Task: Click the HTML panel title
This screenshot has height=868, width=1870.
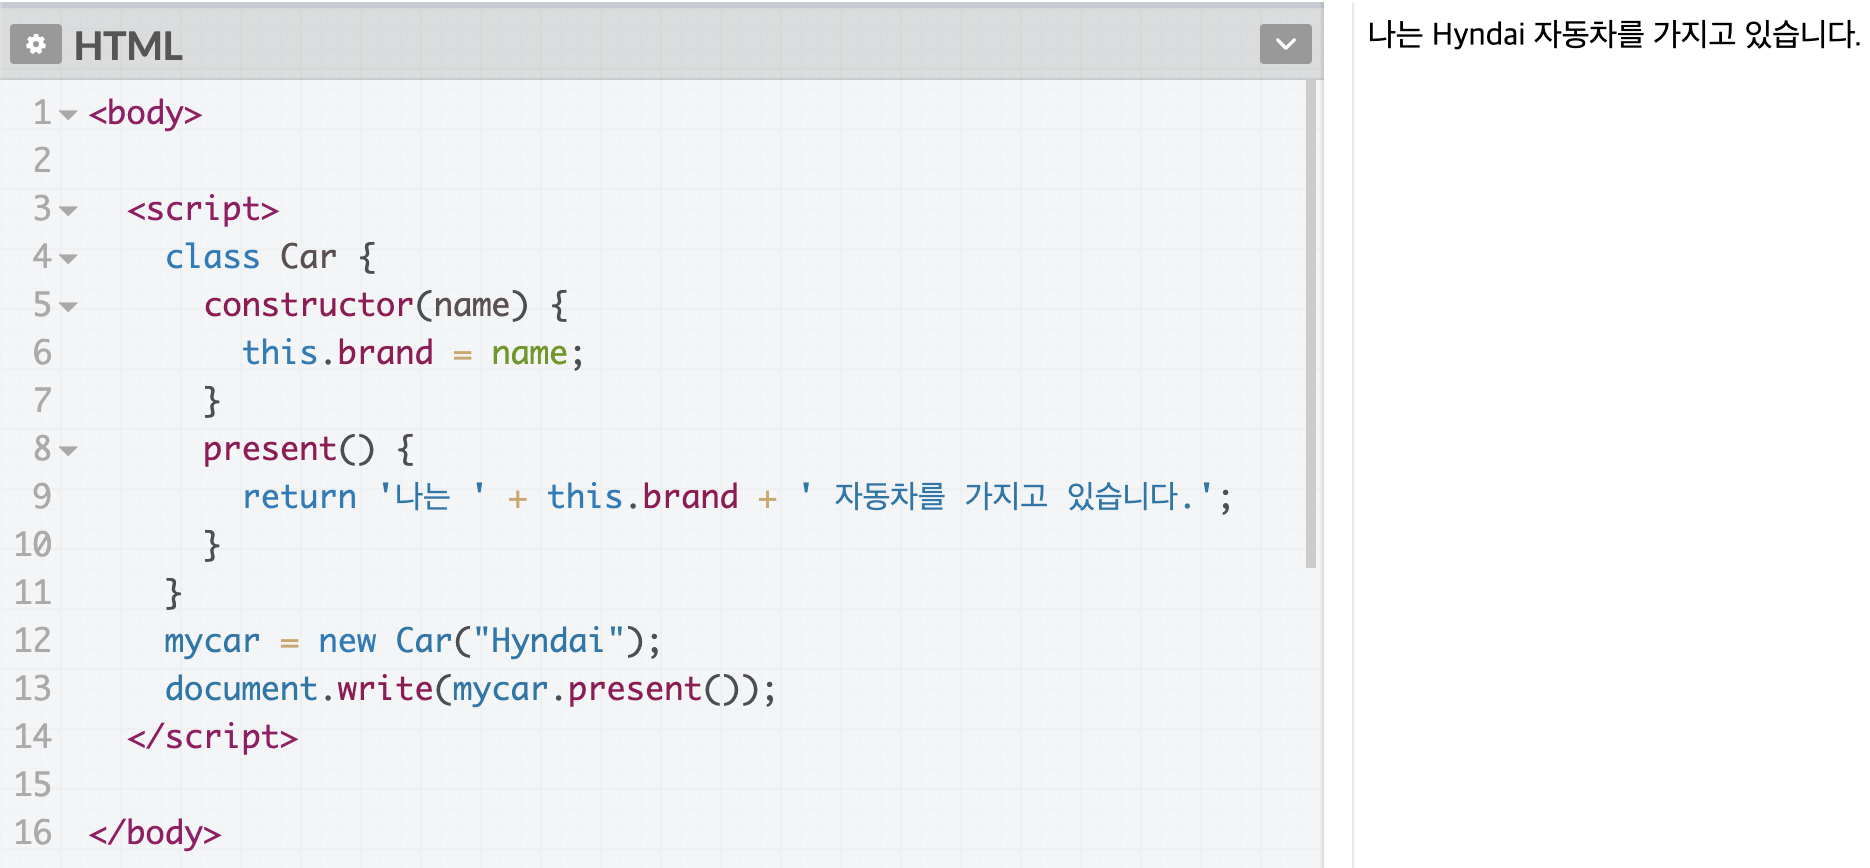Action: 128,46
